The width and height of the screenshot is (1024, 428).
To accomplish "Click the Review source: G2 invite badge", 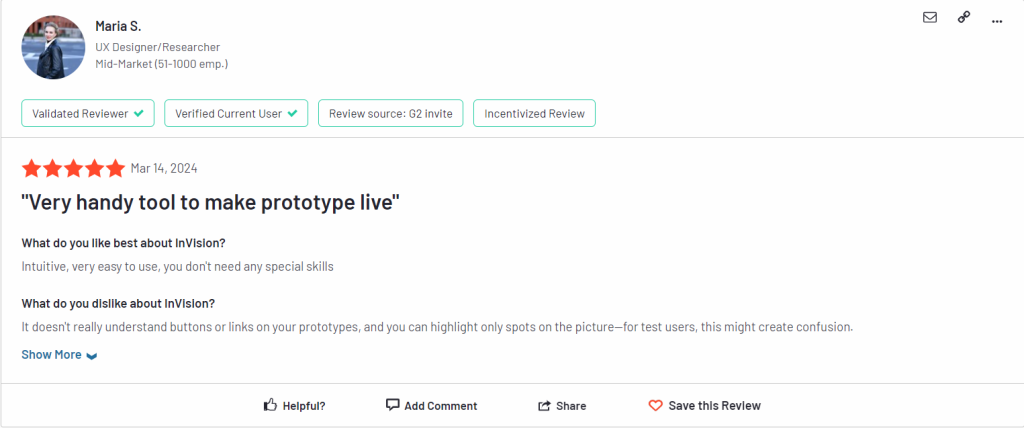I will tap(391, 113).
